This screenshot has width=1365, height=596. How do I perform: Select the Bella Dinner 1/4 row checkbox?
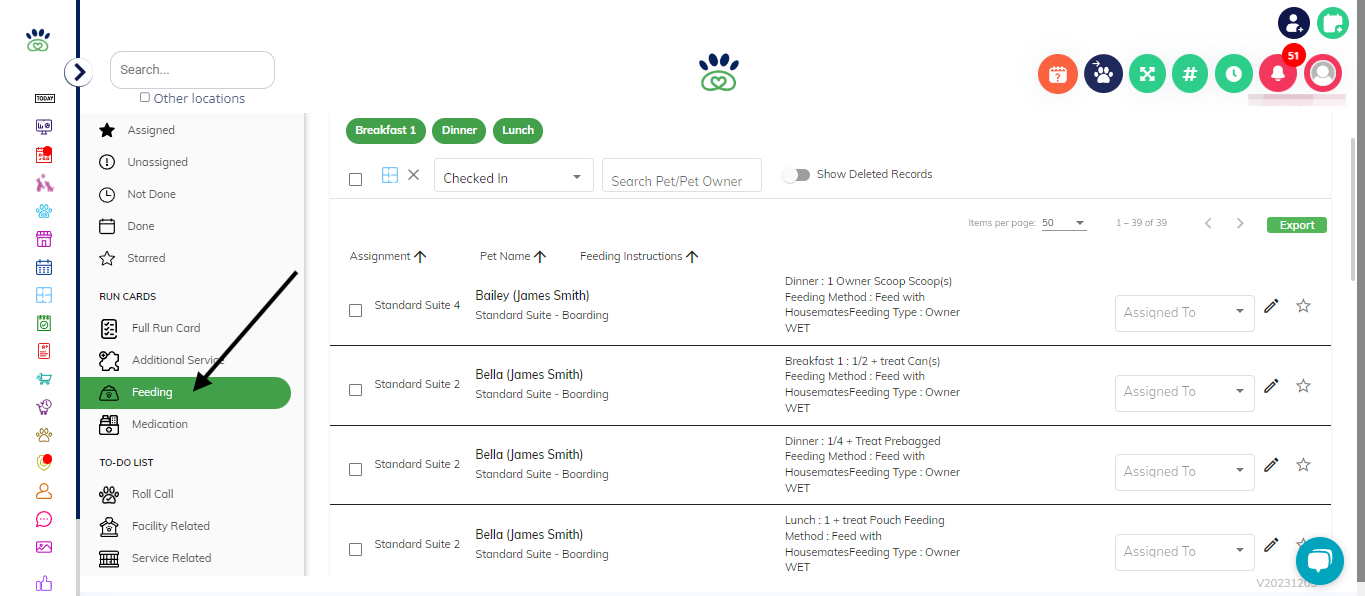pyautogui.click(x=356, y=470)
